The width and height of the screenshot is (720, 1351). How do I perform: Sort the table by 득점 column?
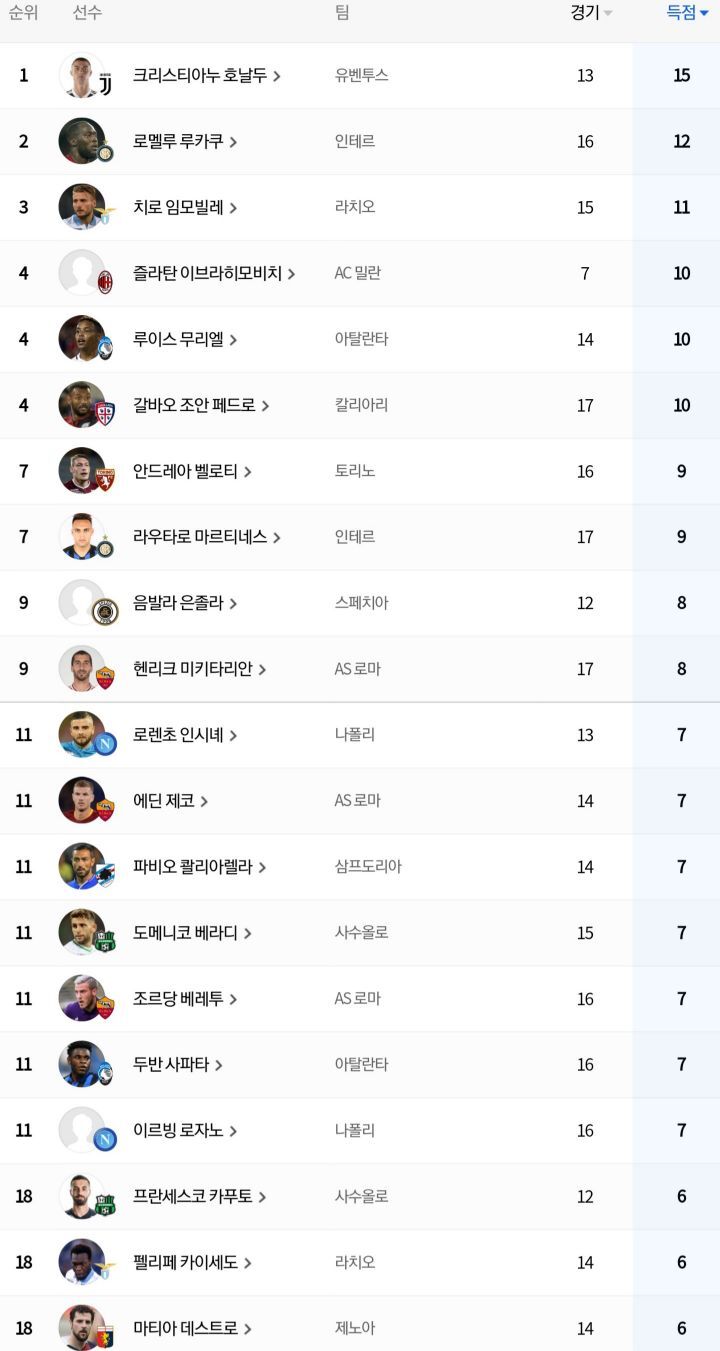[687, 13]
